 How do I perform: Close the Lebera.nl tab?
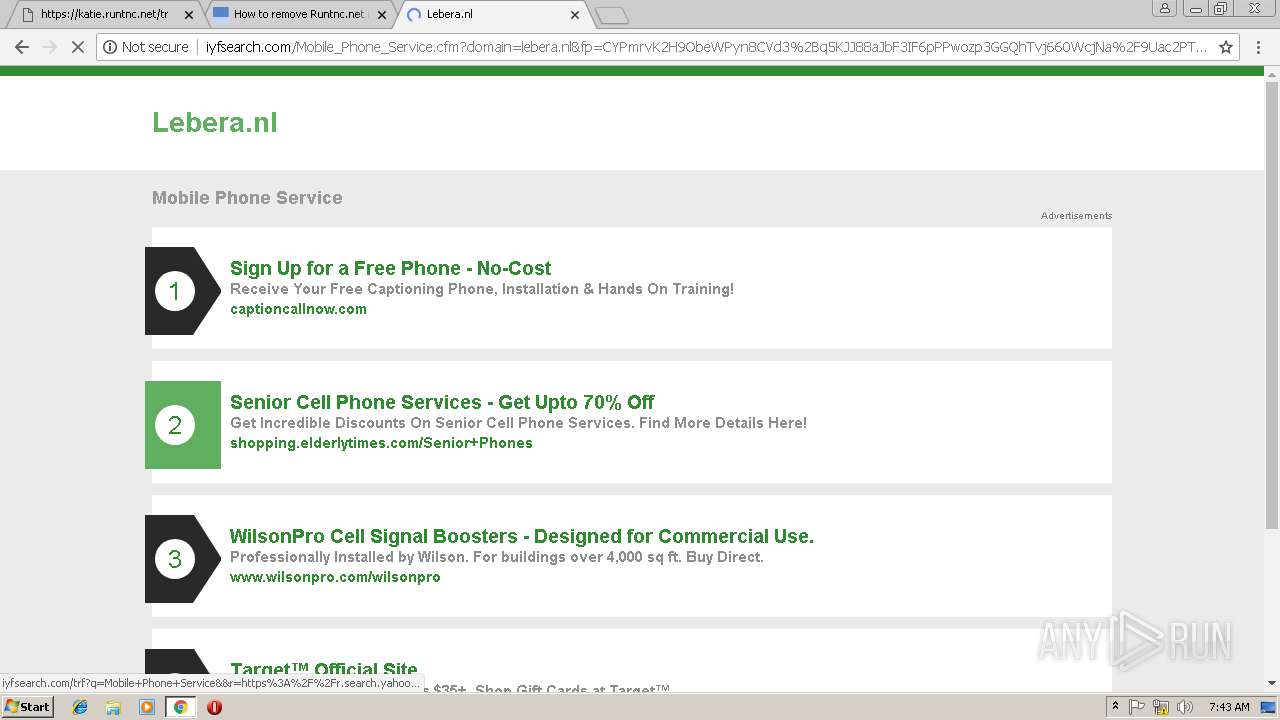point(574,15)
